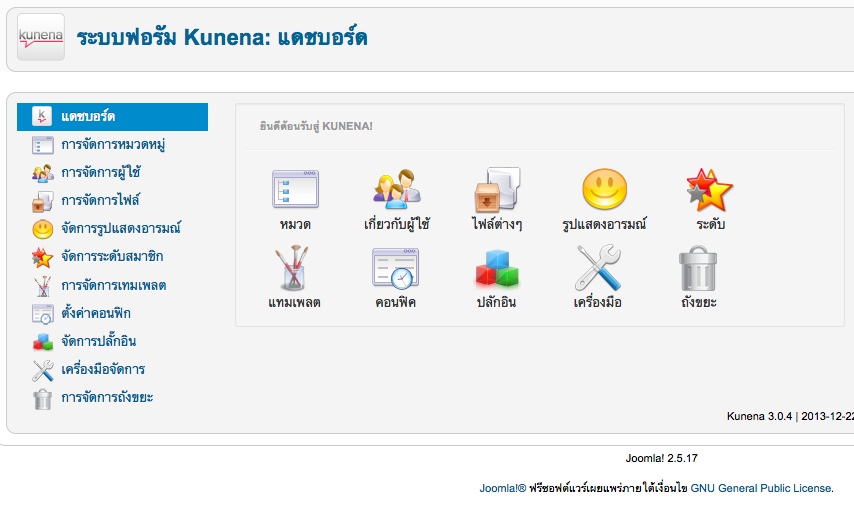Click the จัดการรูปแสดงอารมณ์ smiley sidebar icon

[x=42, y=229]
